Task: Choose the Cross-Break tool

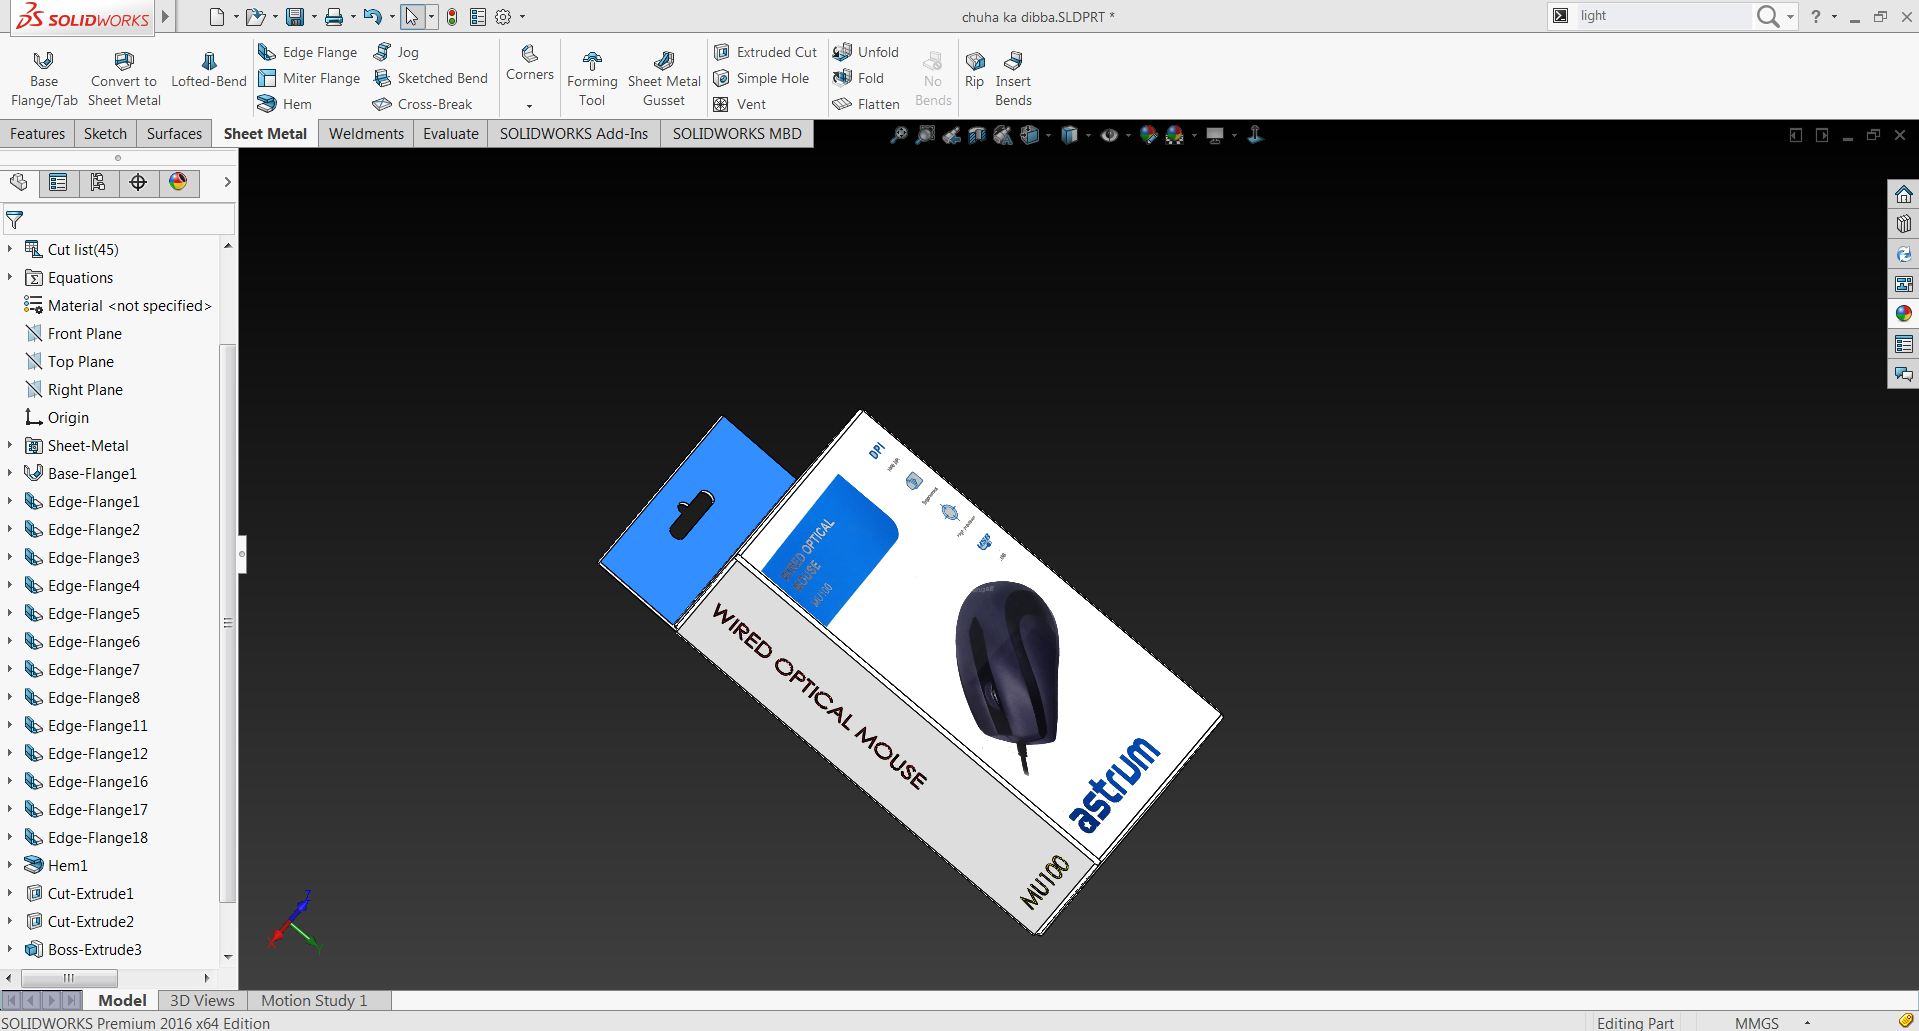Action: (x=421, y=104)
